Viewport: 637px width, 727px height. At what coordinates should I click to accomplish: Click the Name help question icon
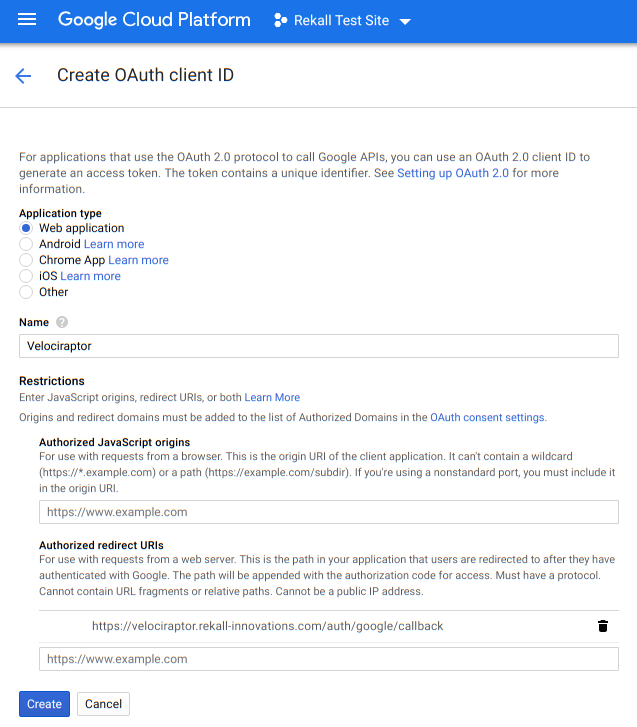(x=62, y=322)
